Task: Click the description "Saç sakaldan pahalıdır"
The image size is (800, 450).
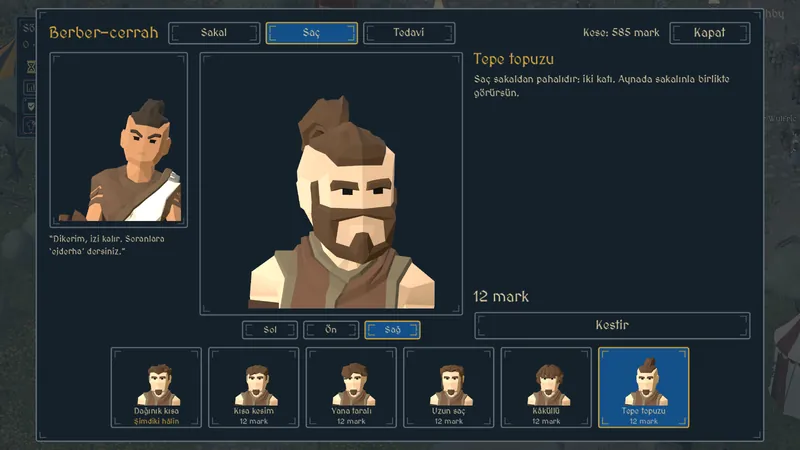Action: (602, 86)
